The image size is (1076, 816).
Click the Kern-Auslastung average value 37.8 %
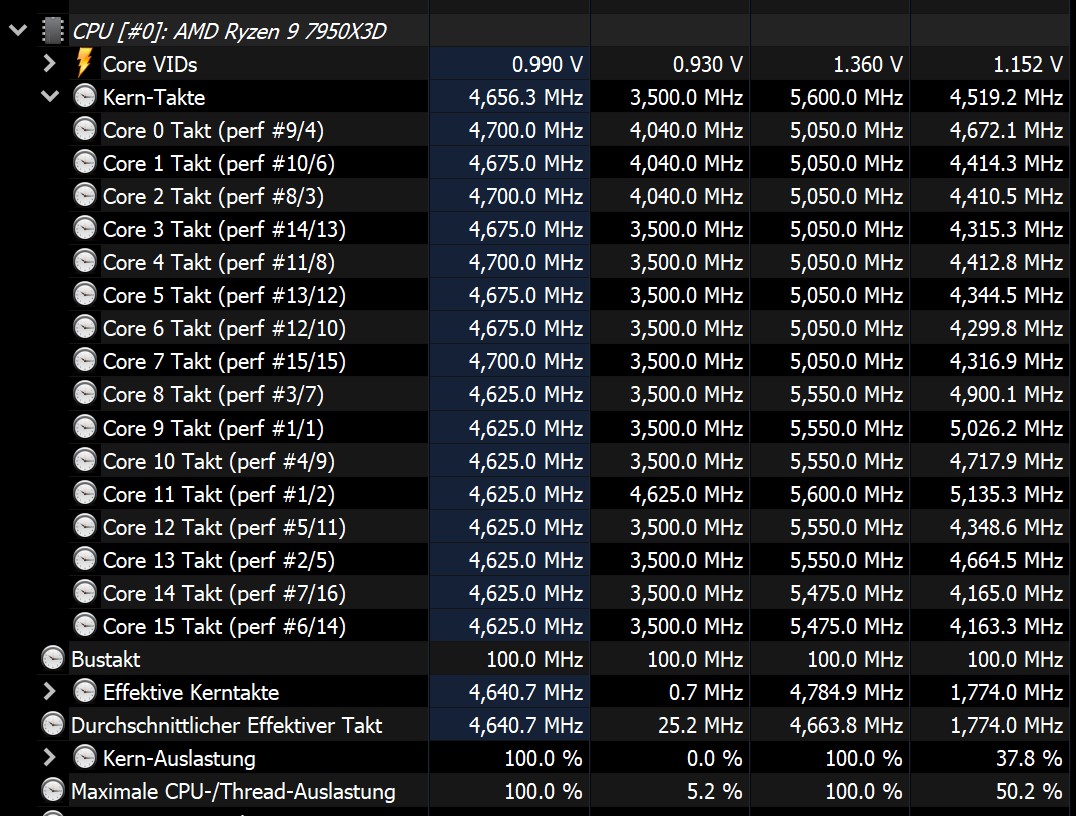(1029, 758)
